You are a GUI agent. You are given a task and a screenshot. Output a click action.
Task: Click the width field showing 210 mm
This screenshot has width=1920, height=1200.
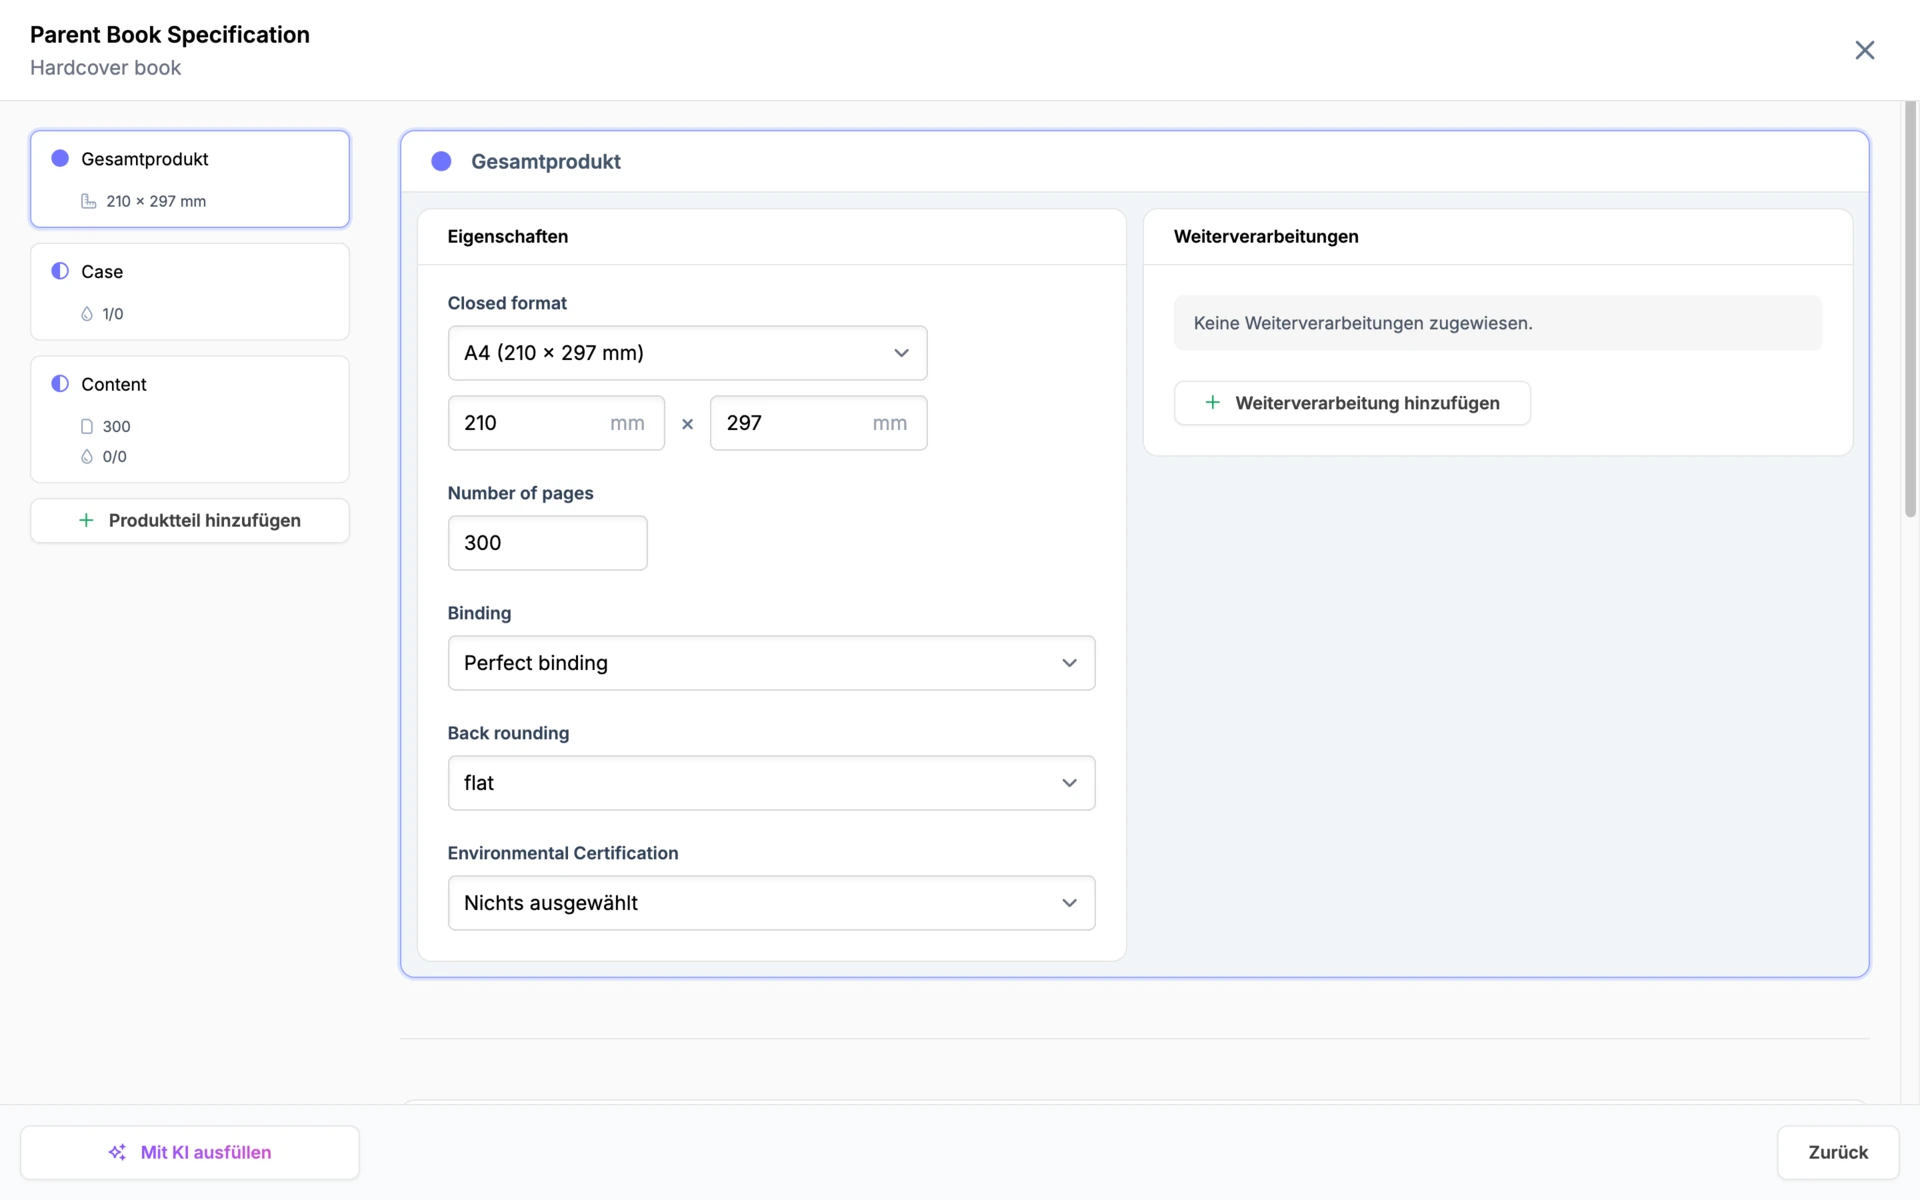556,423
